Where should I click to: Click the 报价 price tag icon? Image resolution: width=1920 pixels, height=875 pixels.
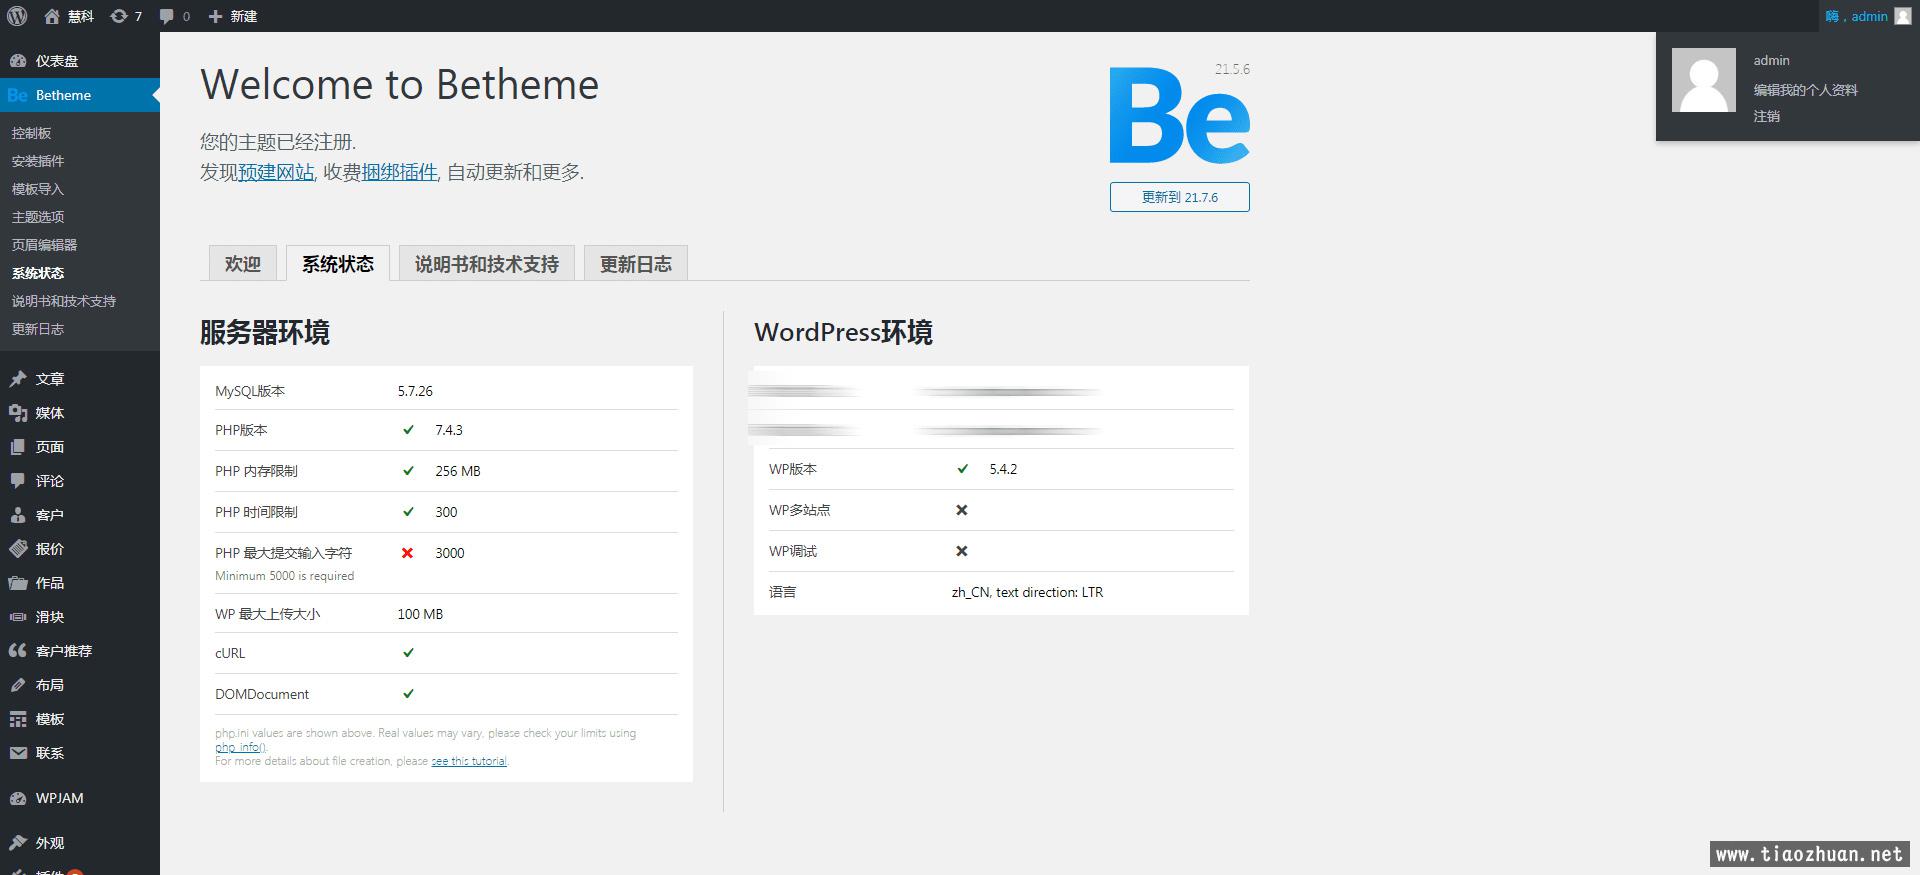pyautogui.click(x=18, y=549)
